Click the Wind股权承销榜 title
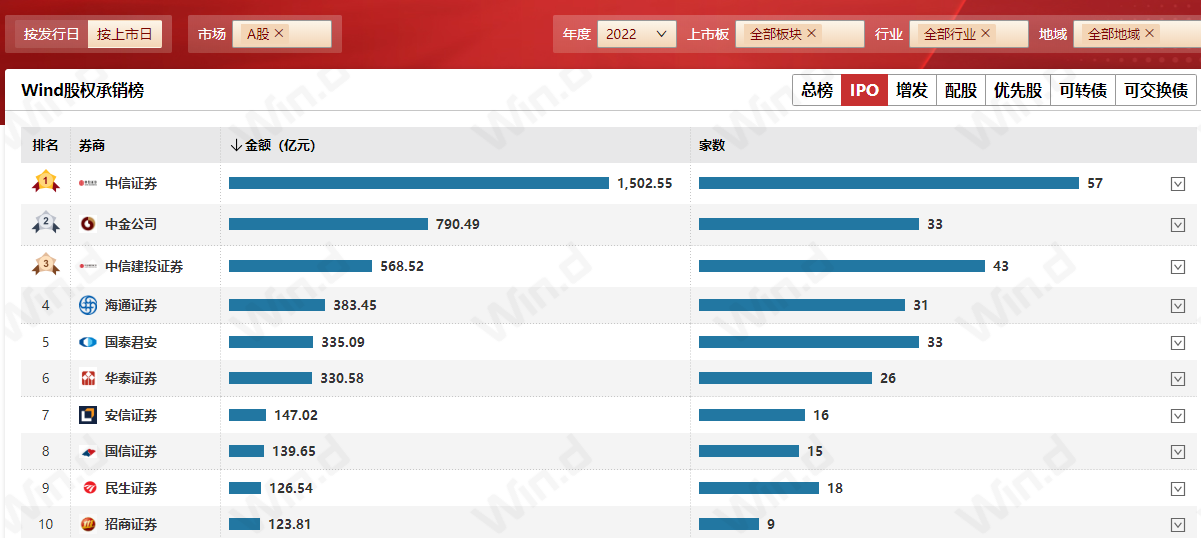This screenshot has height=538, width=1201. [82, 90]
